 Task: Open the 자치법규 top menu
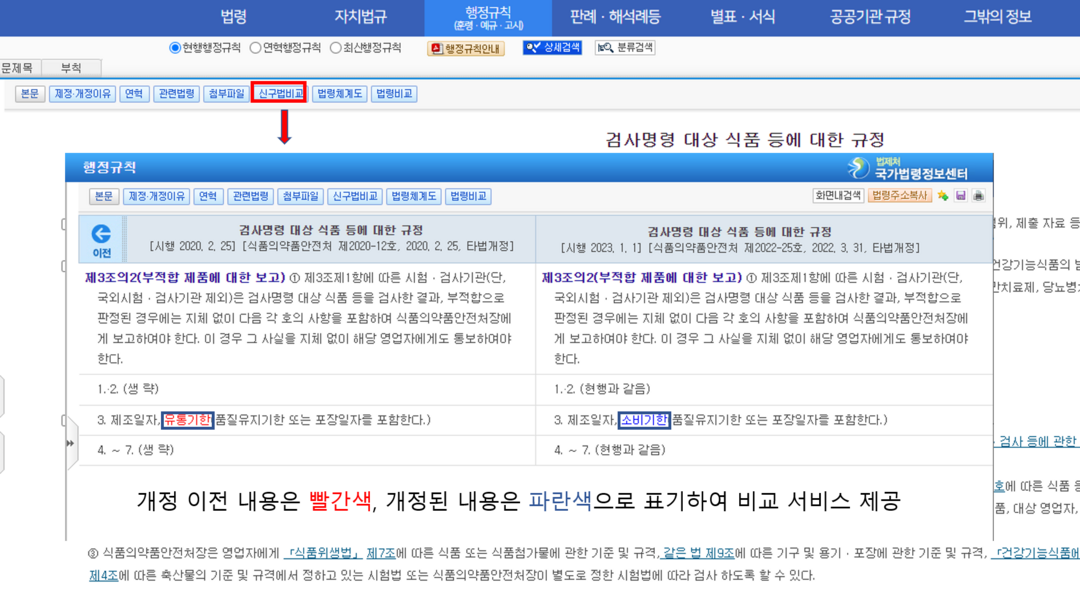[360, 17]
